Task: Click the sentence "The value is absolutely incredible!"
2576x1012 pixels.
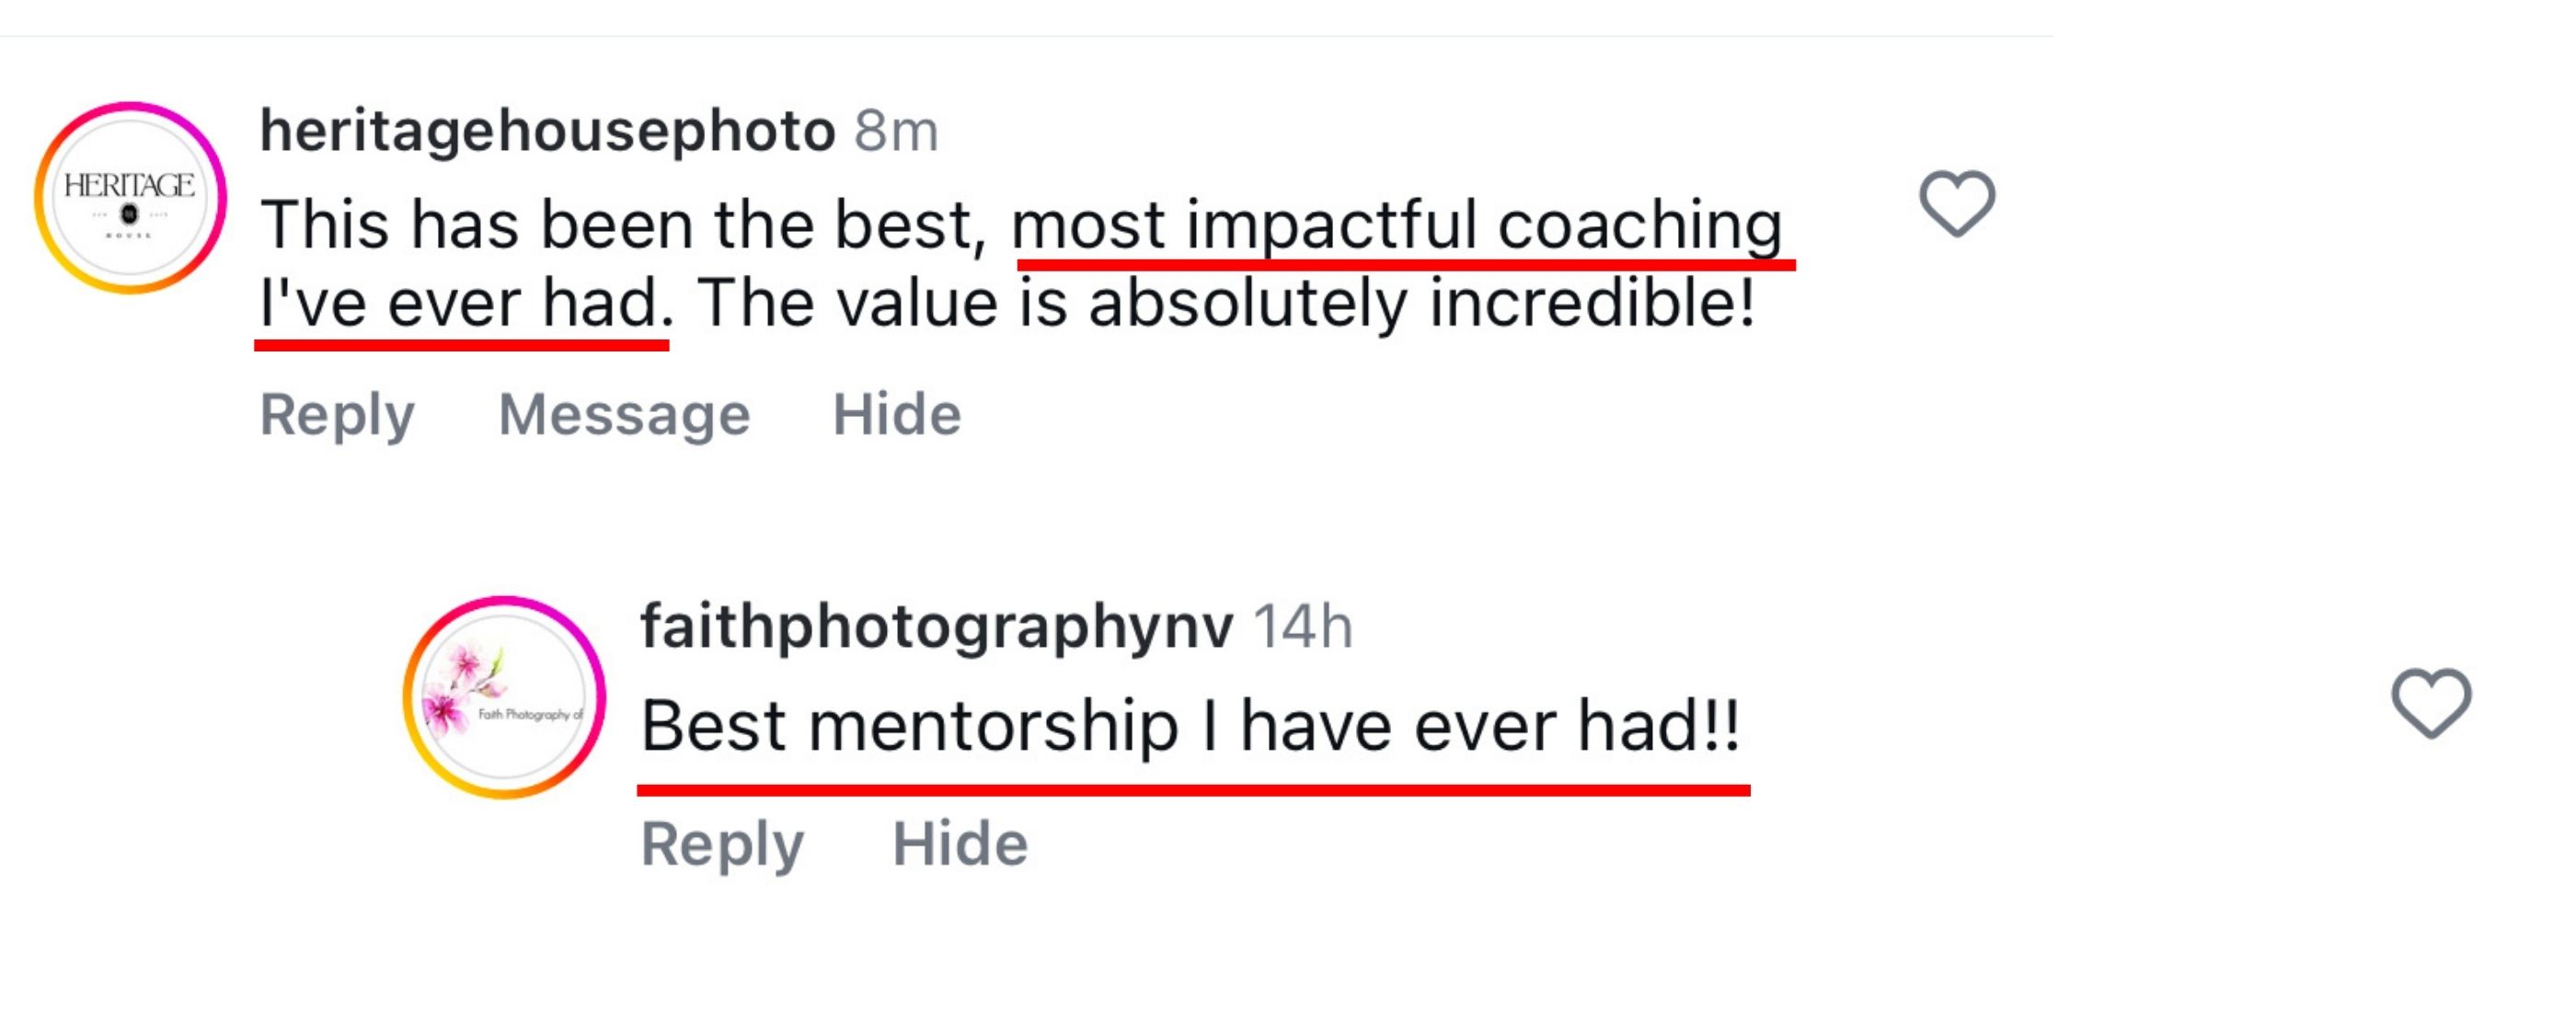Action: click(x=1226, y=303)
